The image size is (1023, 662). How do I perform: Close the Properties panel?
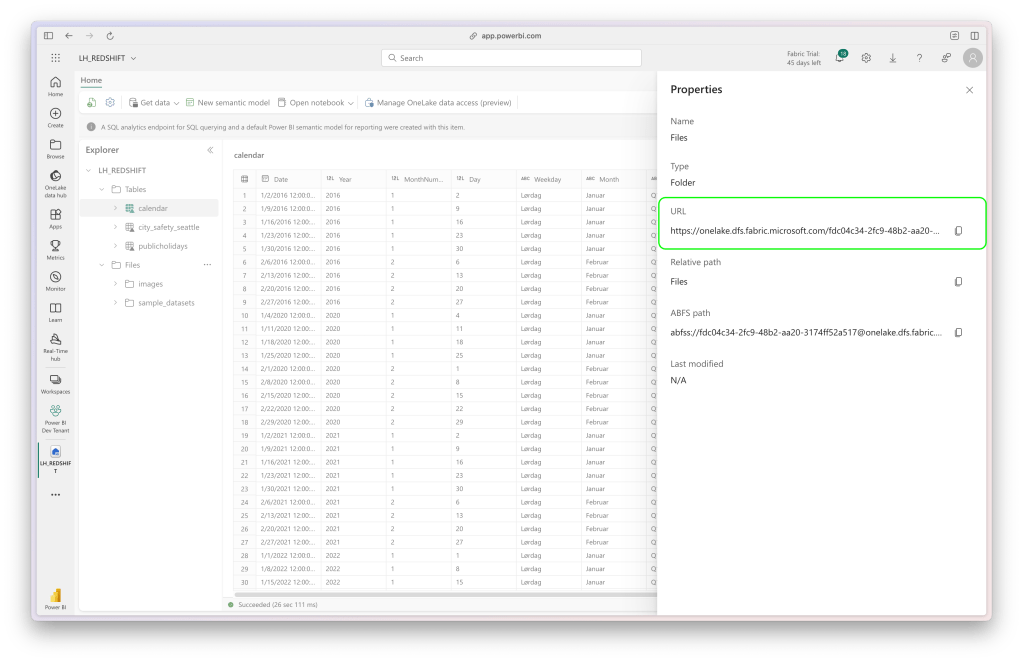tap(969, 90)
